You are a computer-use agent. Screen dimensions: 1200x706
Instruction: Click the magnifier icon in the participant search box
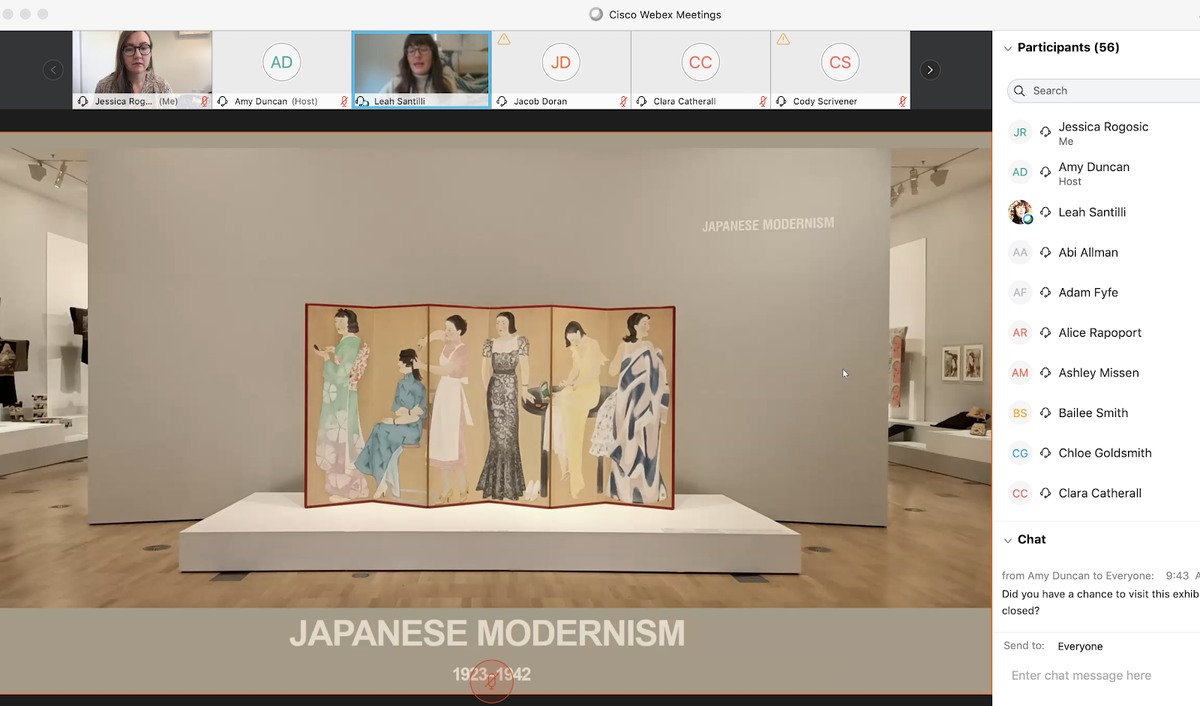1020,90
